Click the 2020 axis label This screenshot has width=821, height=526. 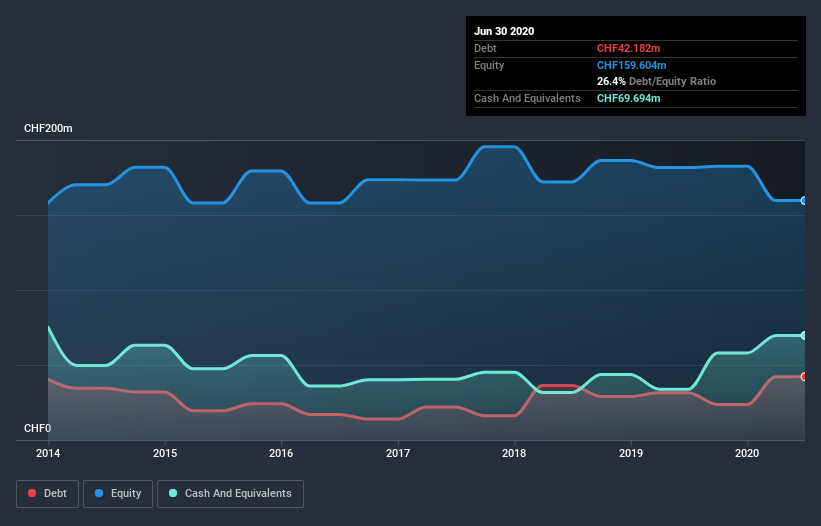pos(747,453)
